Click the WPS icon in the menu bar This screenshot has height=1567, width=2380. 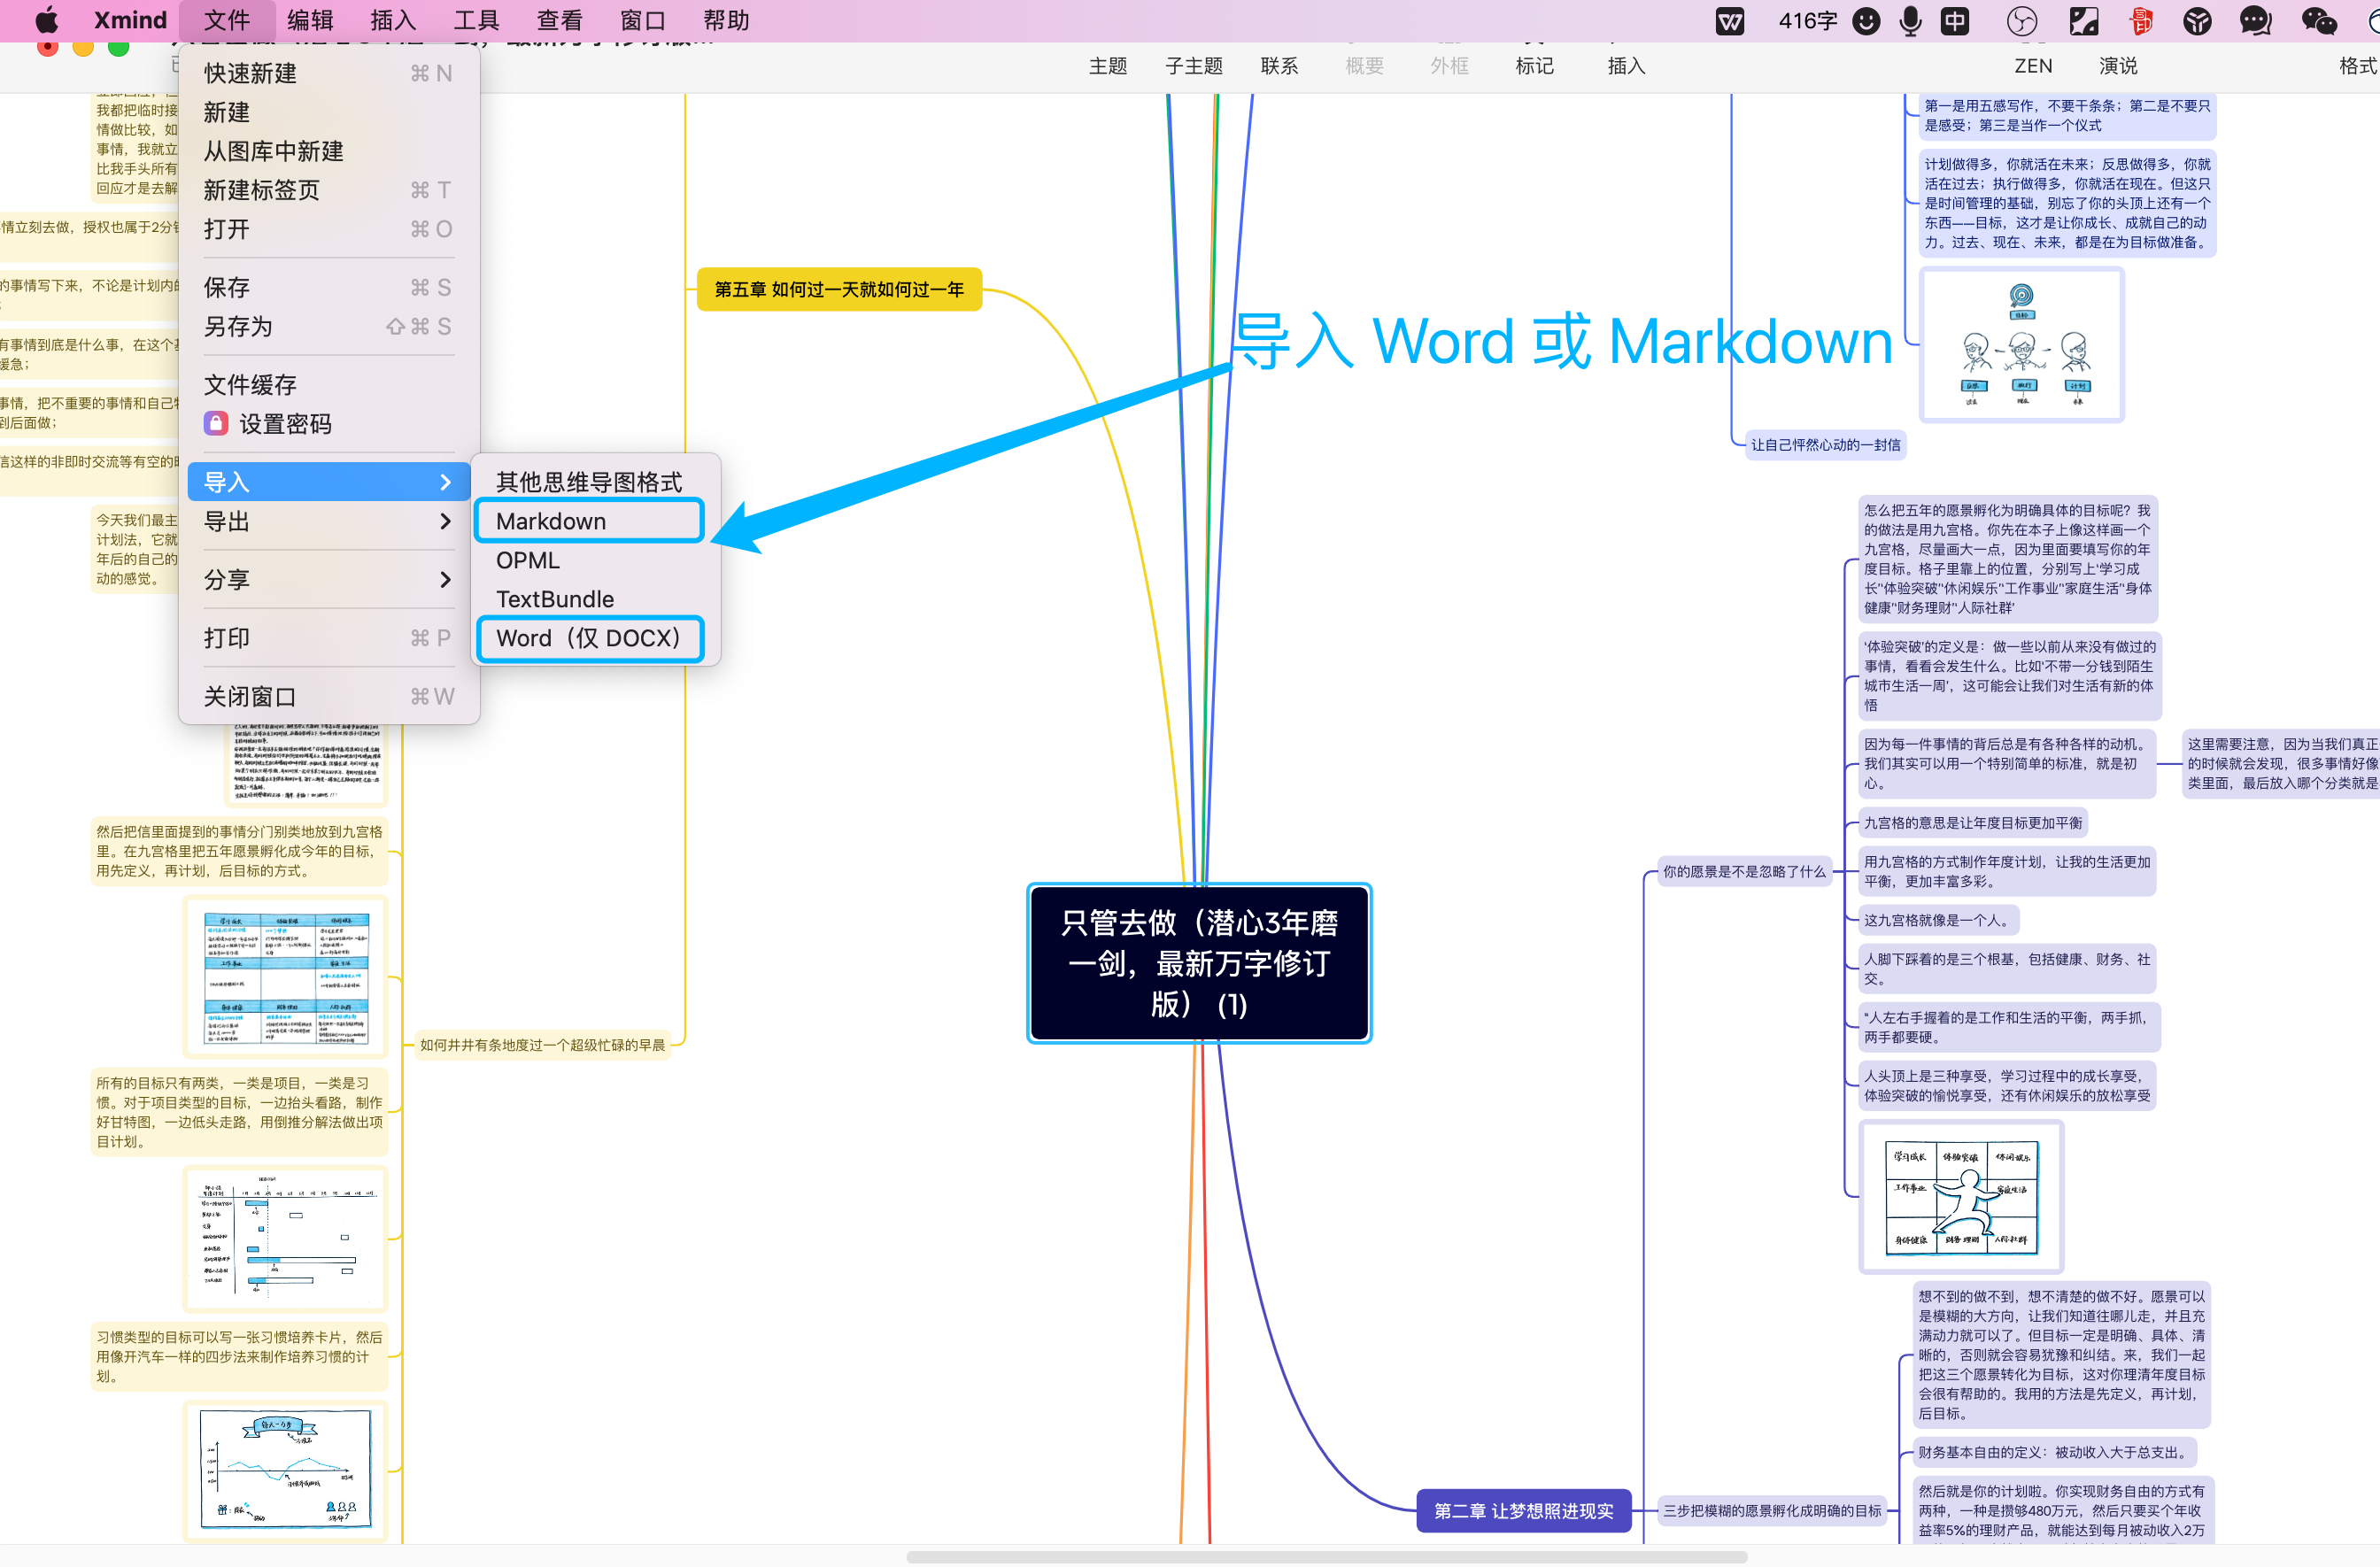coord(1729,21)
